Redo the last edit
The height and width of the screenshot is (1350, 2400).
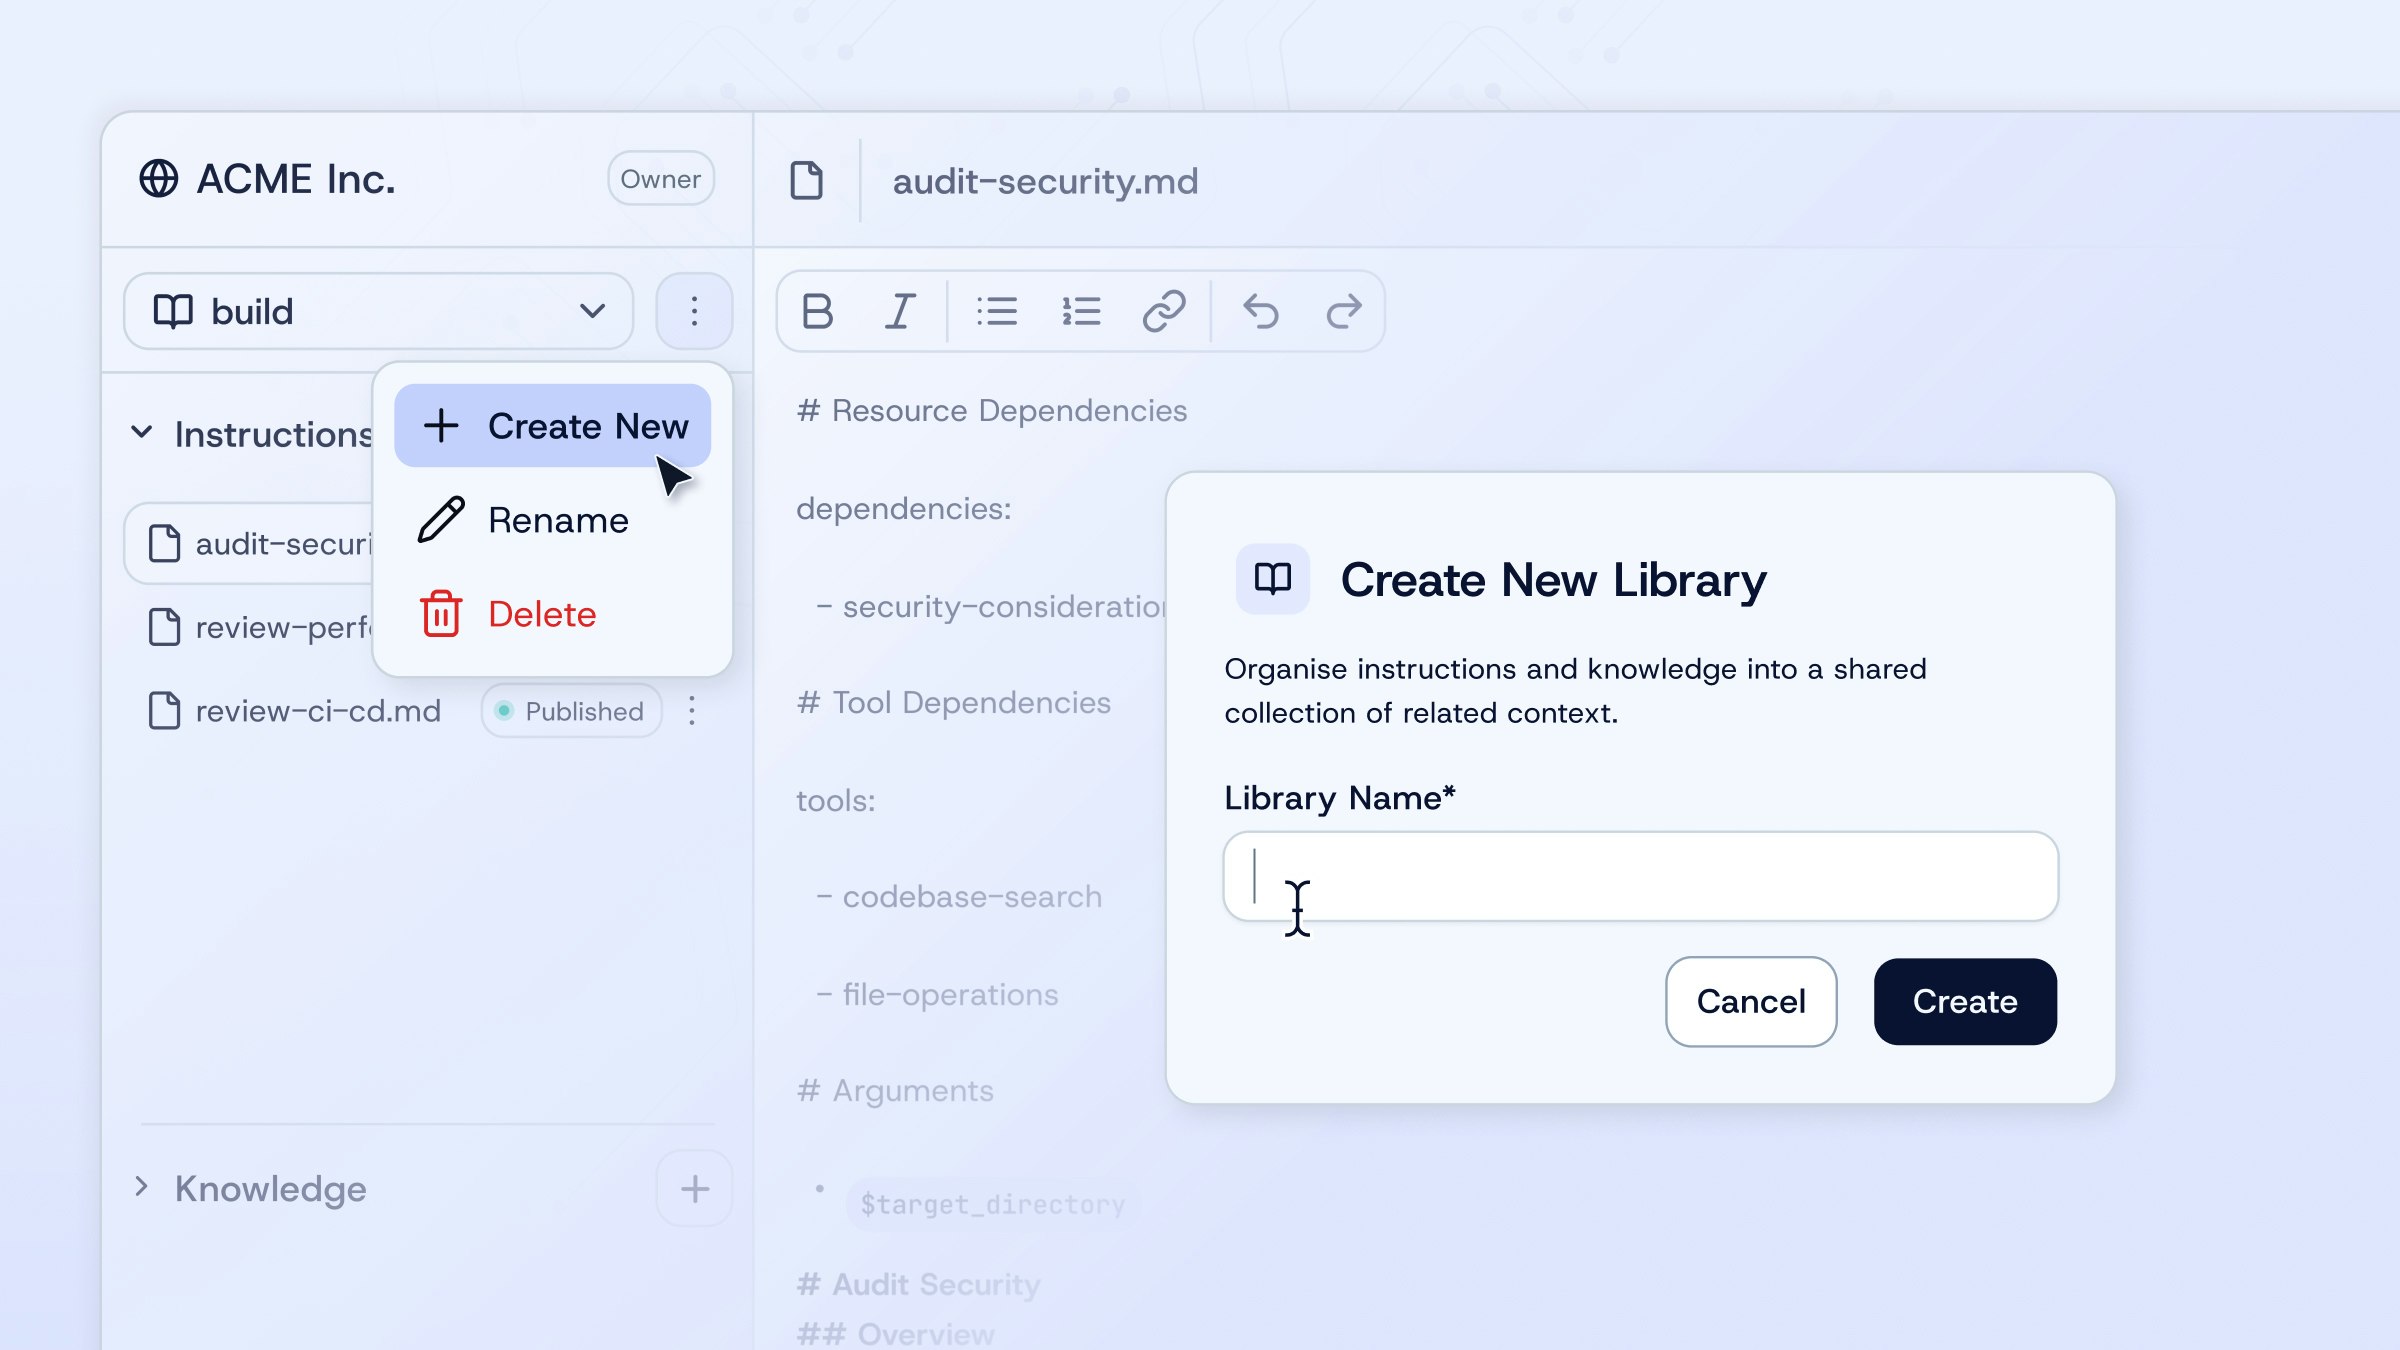point(1344,311)
